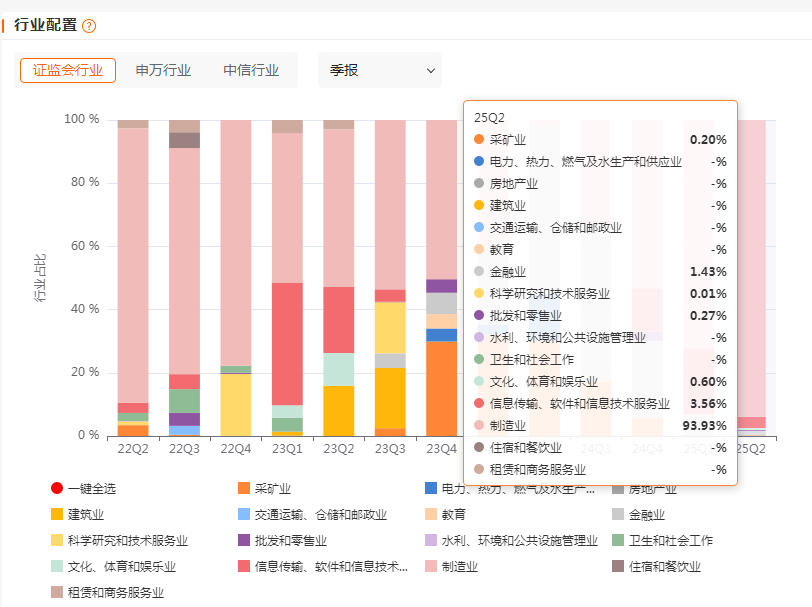Open the 季报 period dropdown

click(x=380, y=70)
